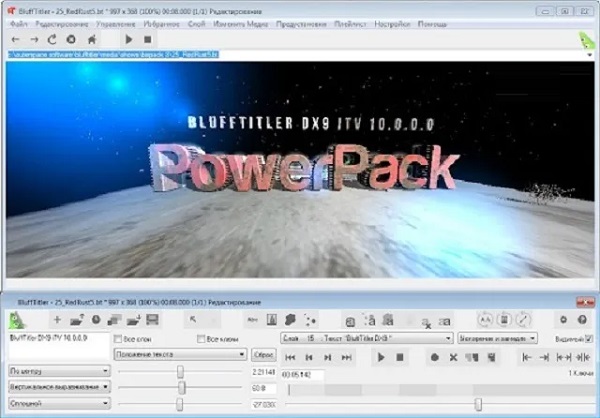Open the Настройки menu
The height and width of the screenshot is (418, 600).
(x=392, y=24)
